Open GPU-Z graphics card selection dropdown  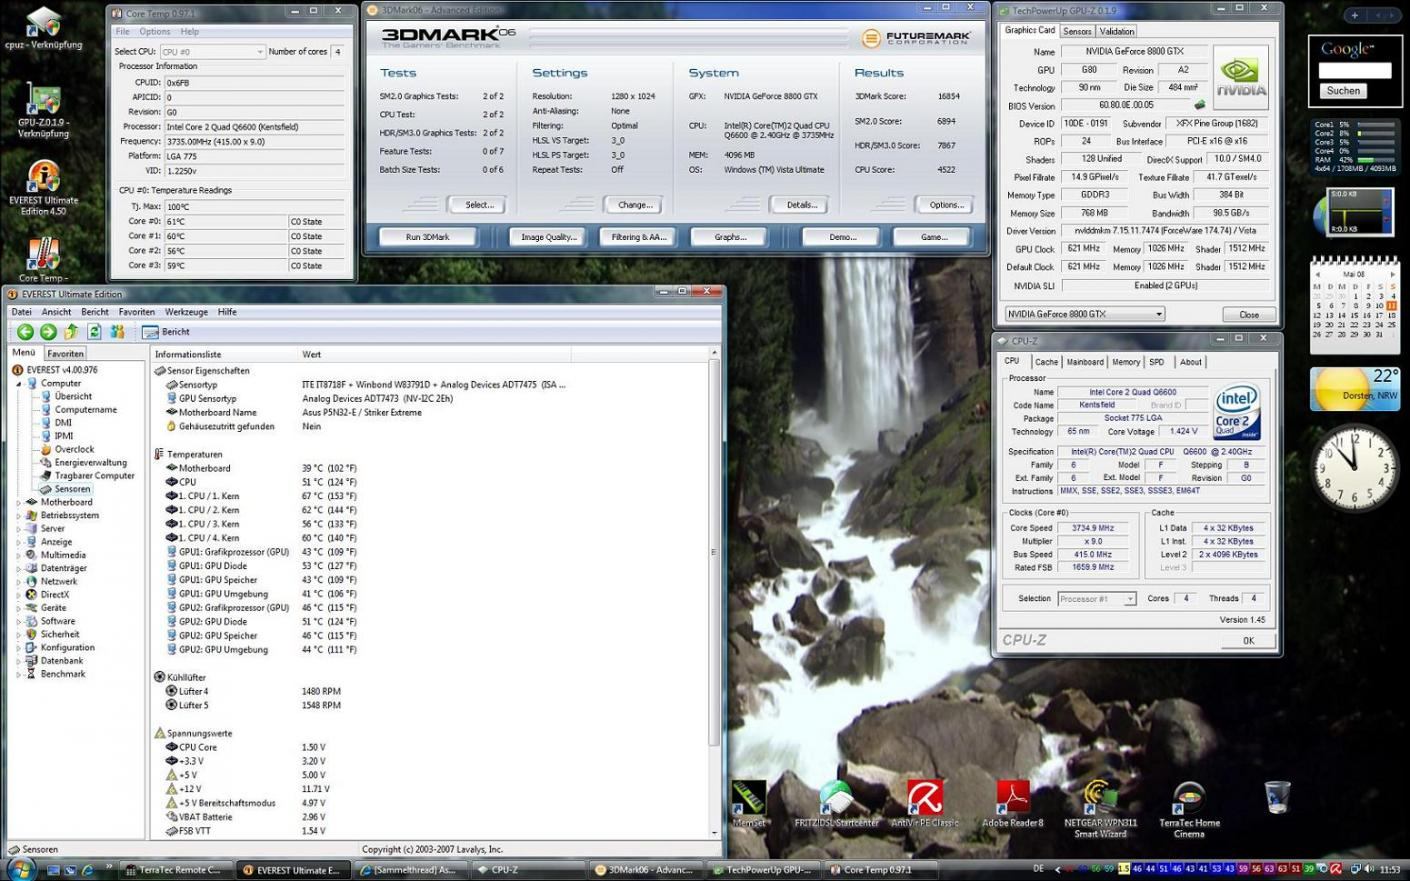1085,314
